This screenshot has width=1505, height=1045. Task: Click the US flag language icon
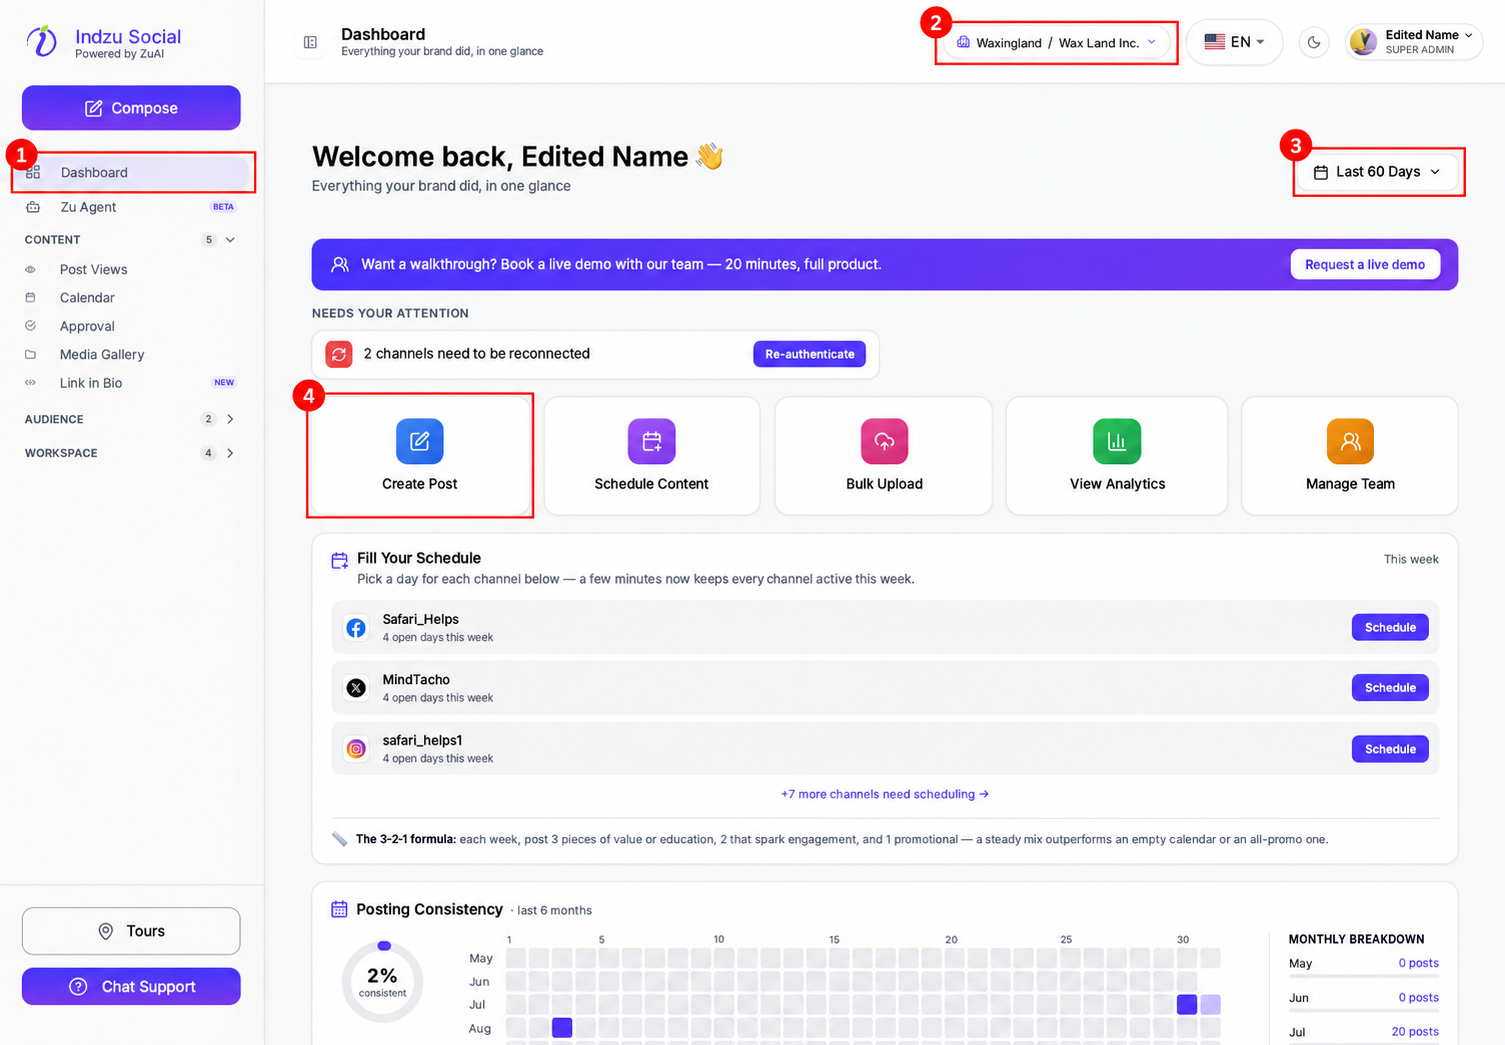[1215, 42]
